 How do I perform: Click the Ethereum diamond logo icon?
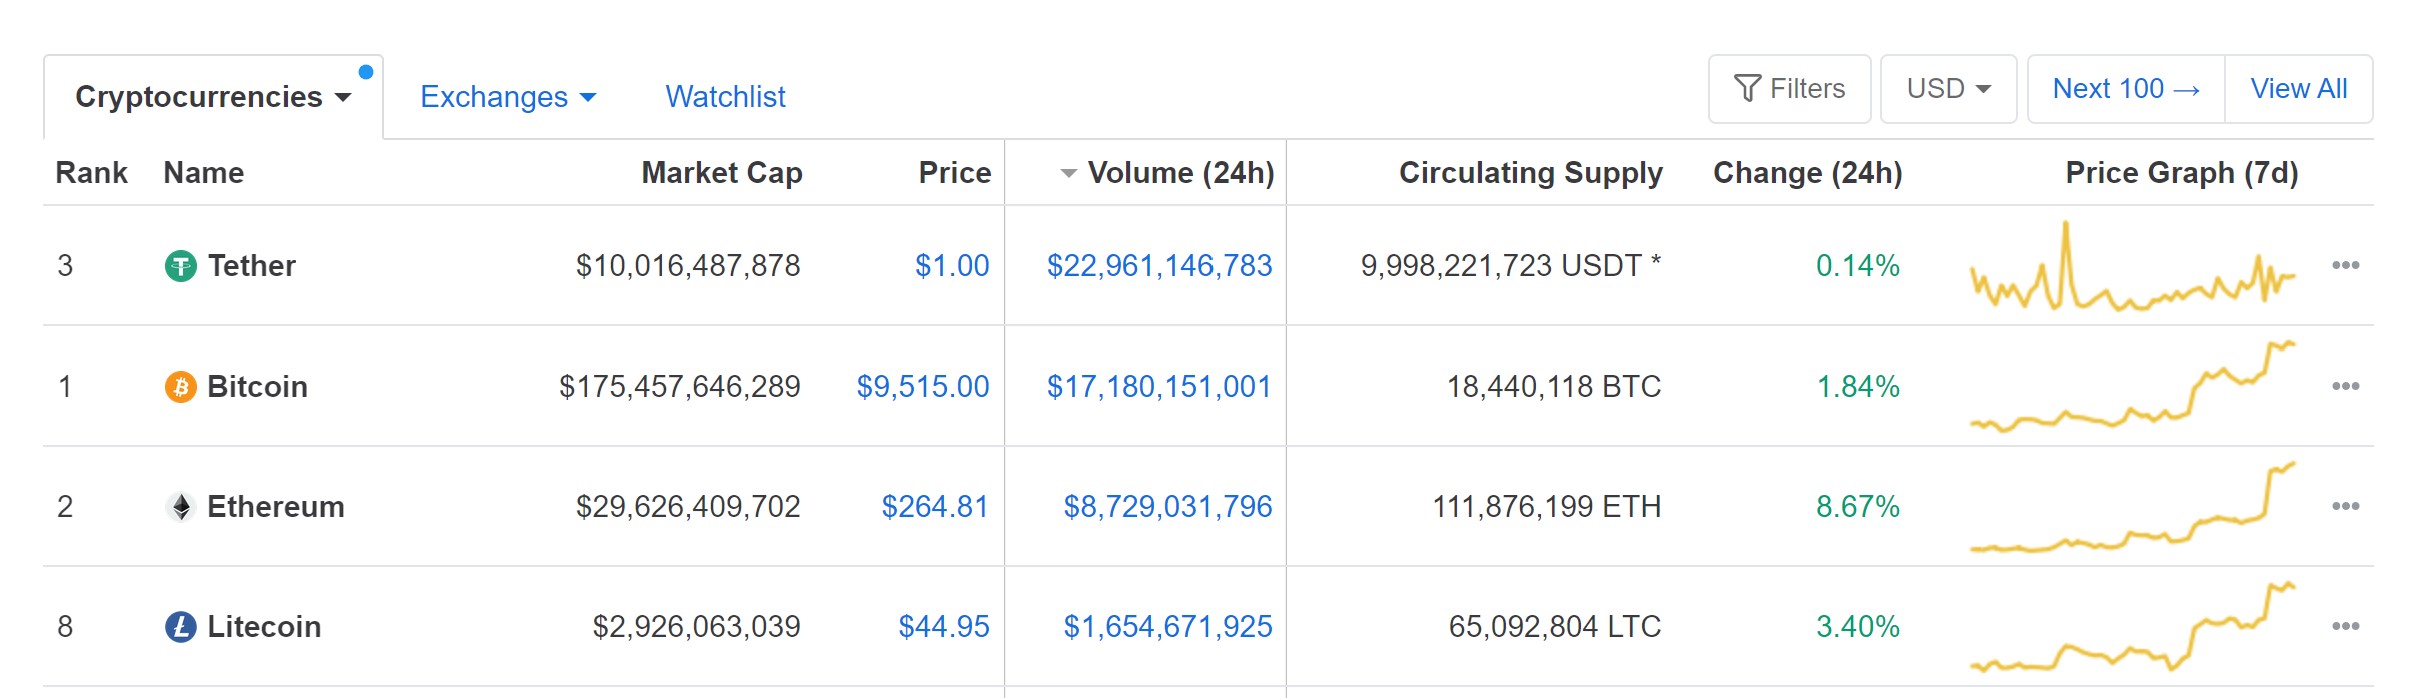click(x=180, y=507)
